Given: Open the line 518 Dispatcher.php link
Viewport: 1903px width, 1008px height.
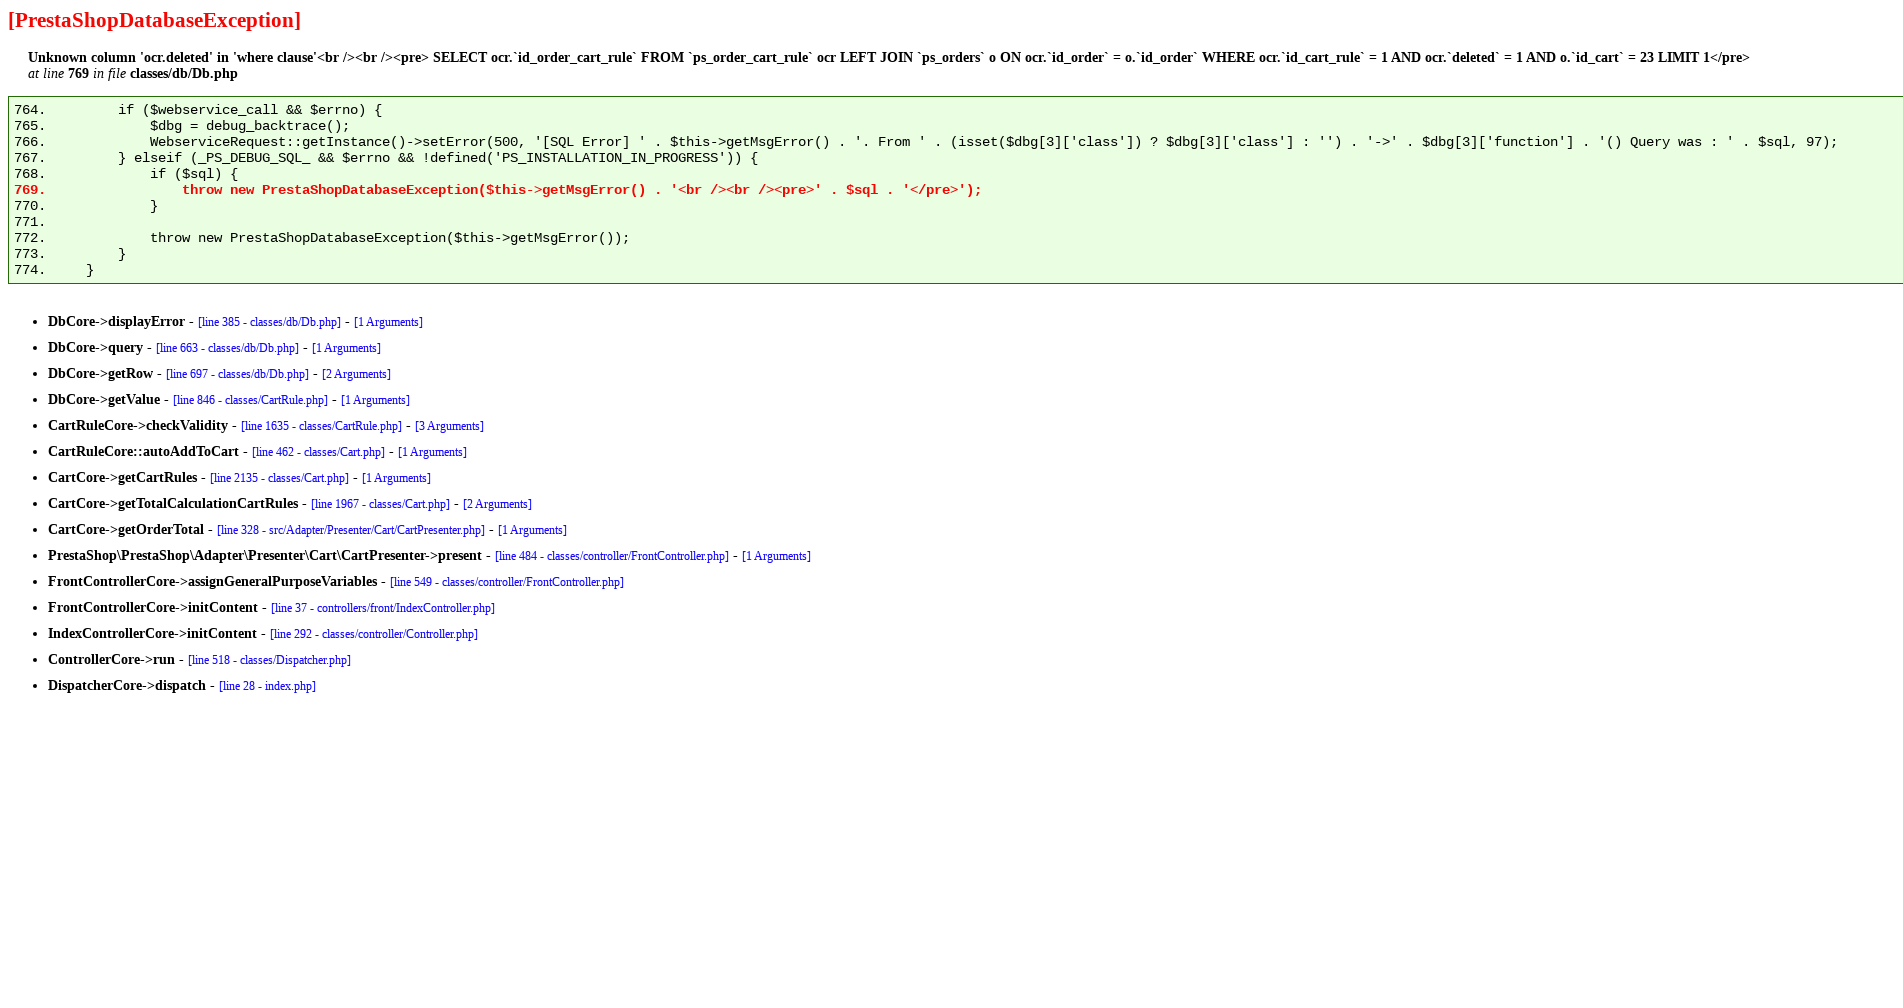Looking at the screenshot, I should pos(268,660).
